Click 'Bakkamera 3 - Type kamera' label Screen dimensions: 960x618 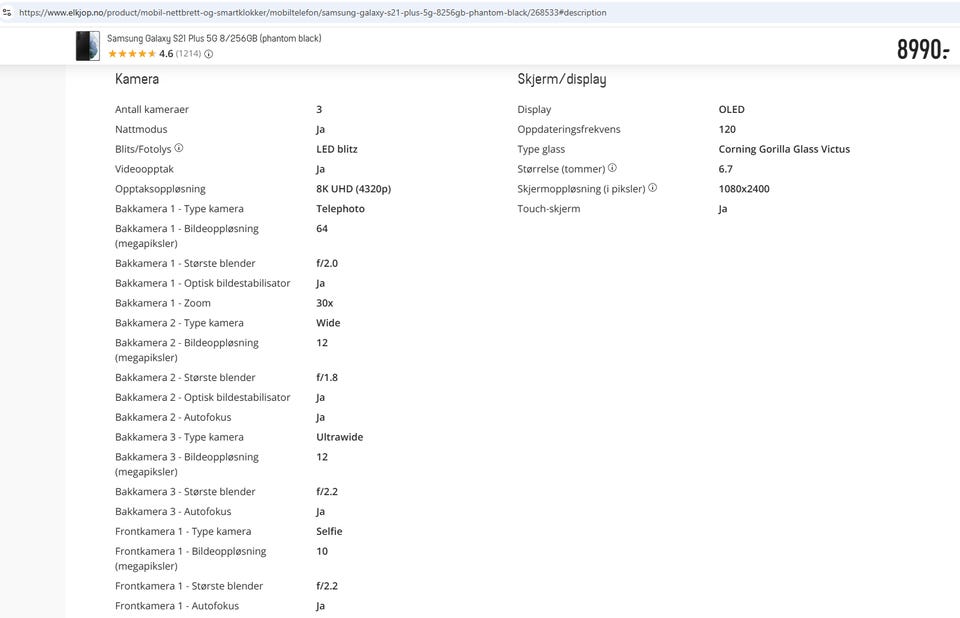pyautogui.click(x=179, y=437)
